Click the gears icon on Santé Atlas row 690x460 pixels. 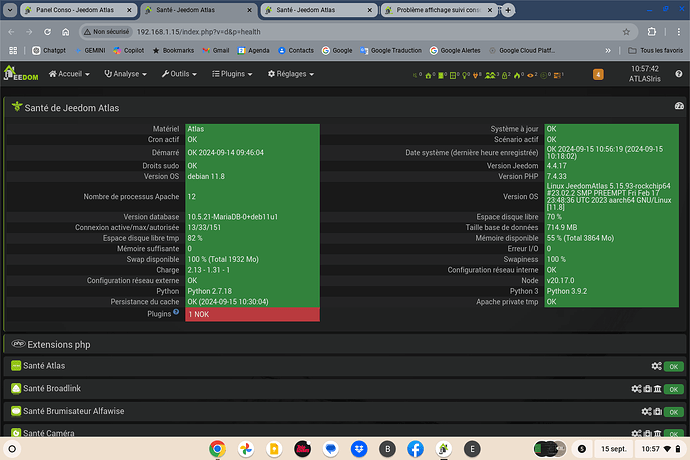[656, 366]
